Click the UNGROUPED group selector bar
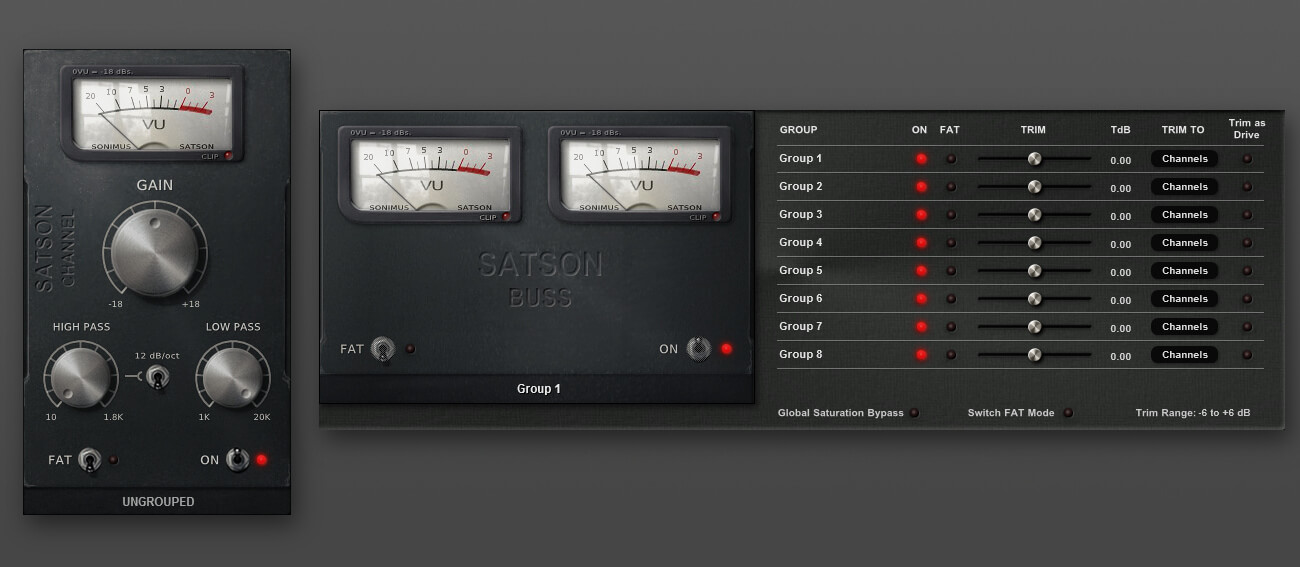 [x=157, y=501]
